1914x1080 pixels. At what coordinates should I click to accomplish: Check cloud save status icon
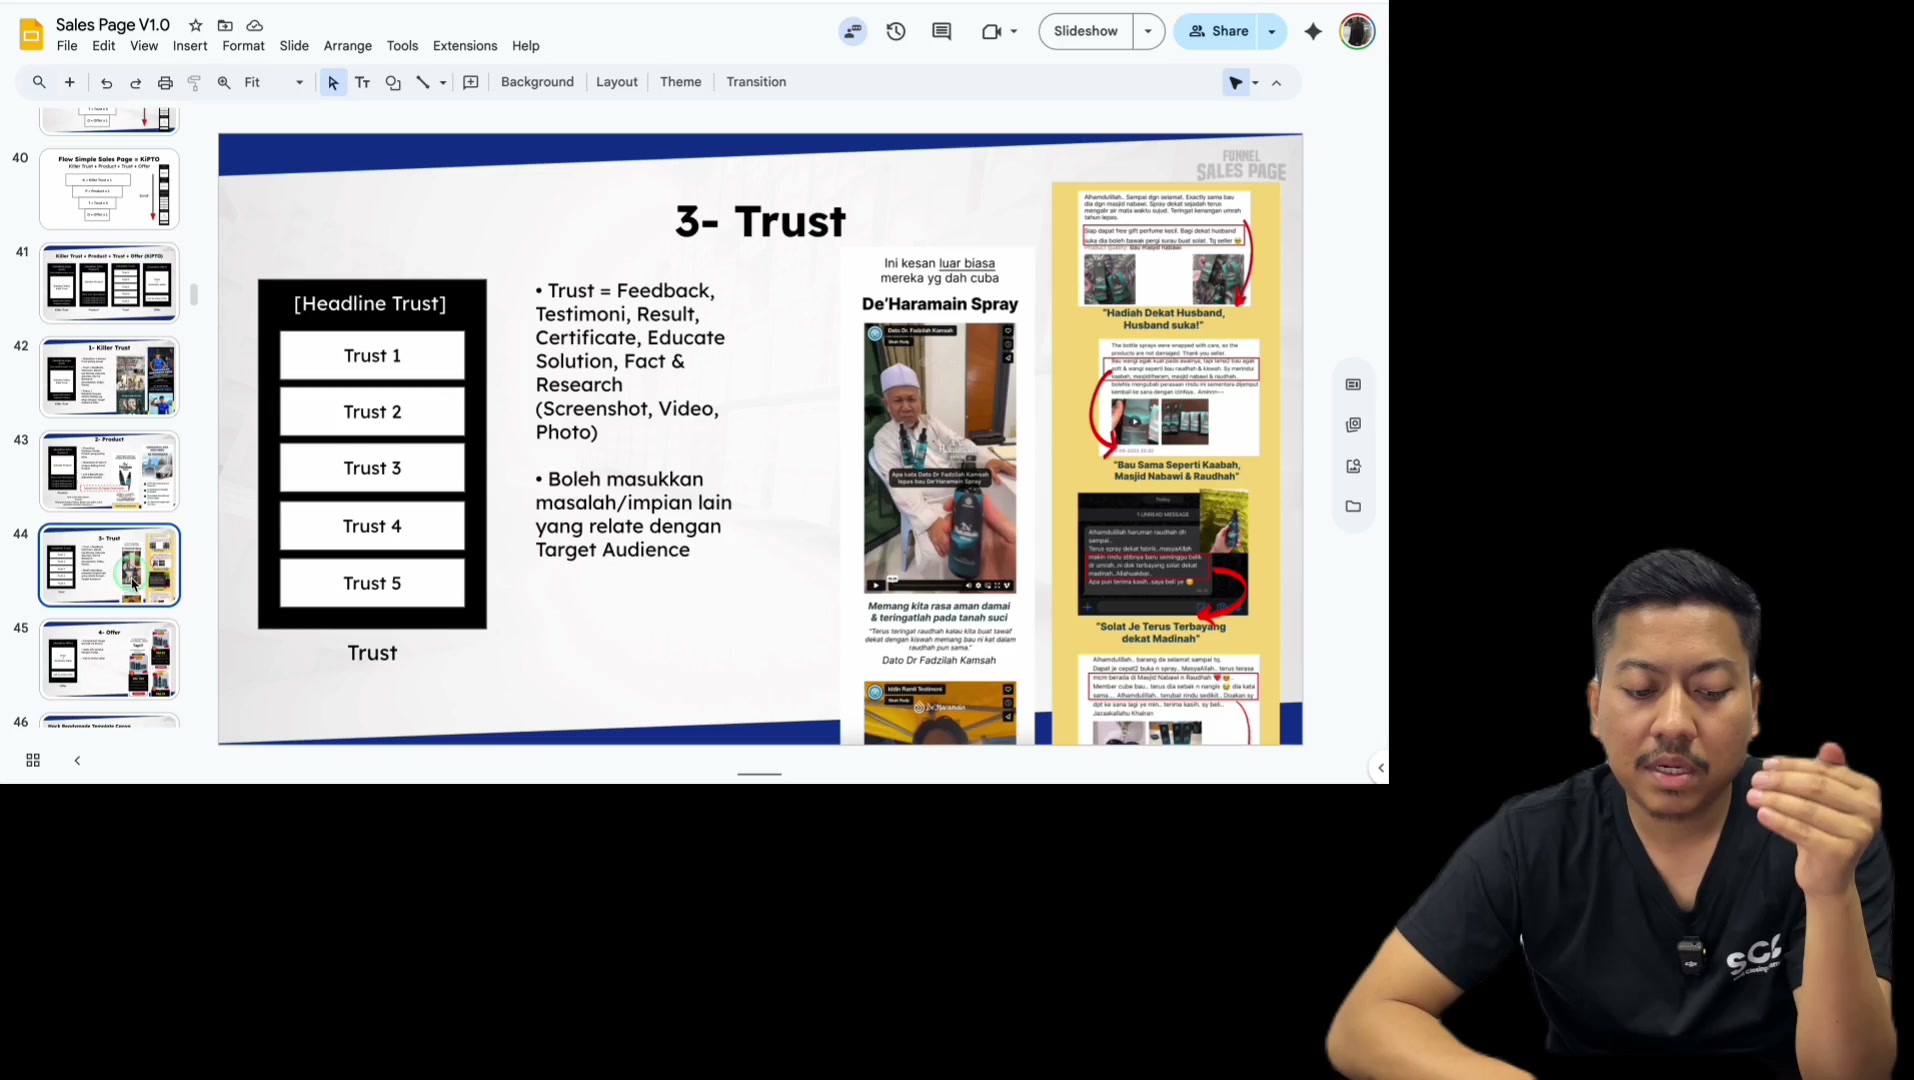pos(255,25)
